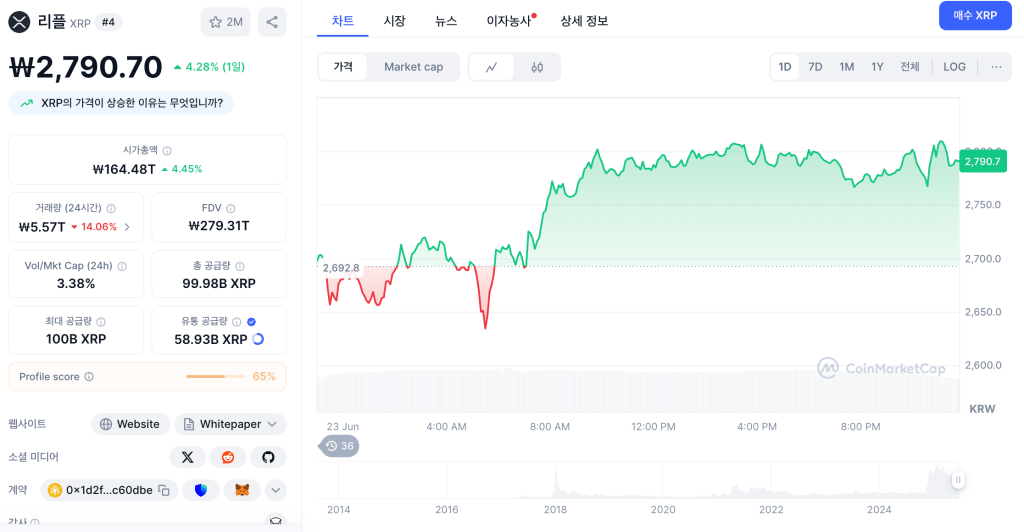Open the 시장 tab
The width and height of the screenshot is (1024, 532).
[x=394, y=21]
